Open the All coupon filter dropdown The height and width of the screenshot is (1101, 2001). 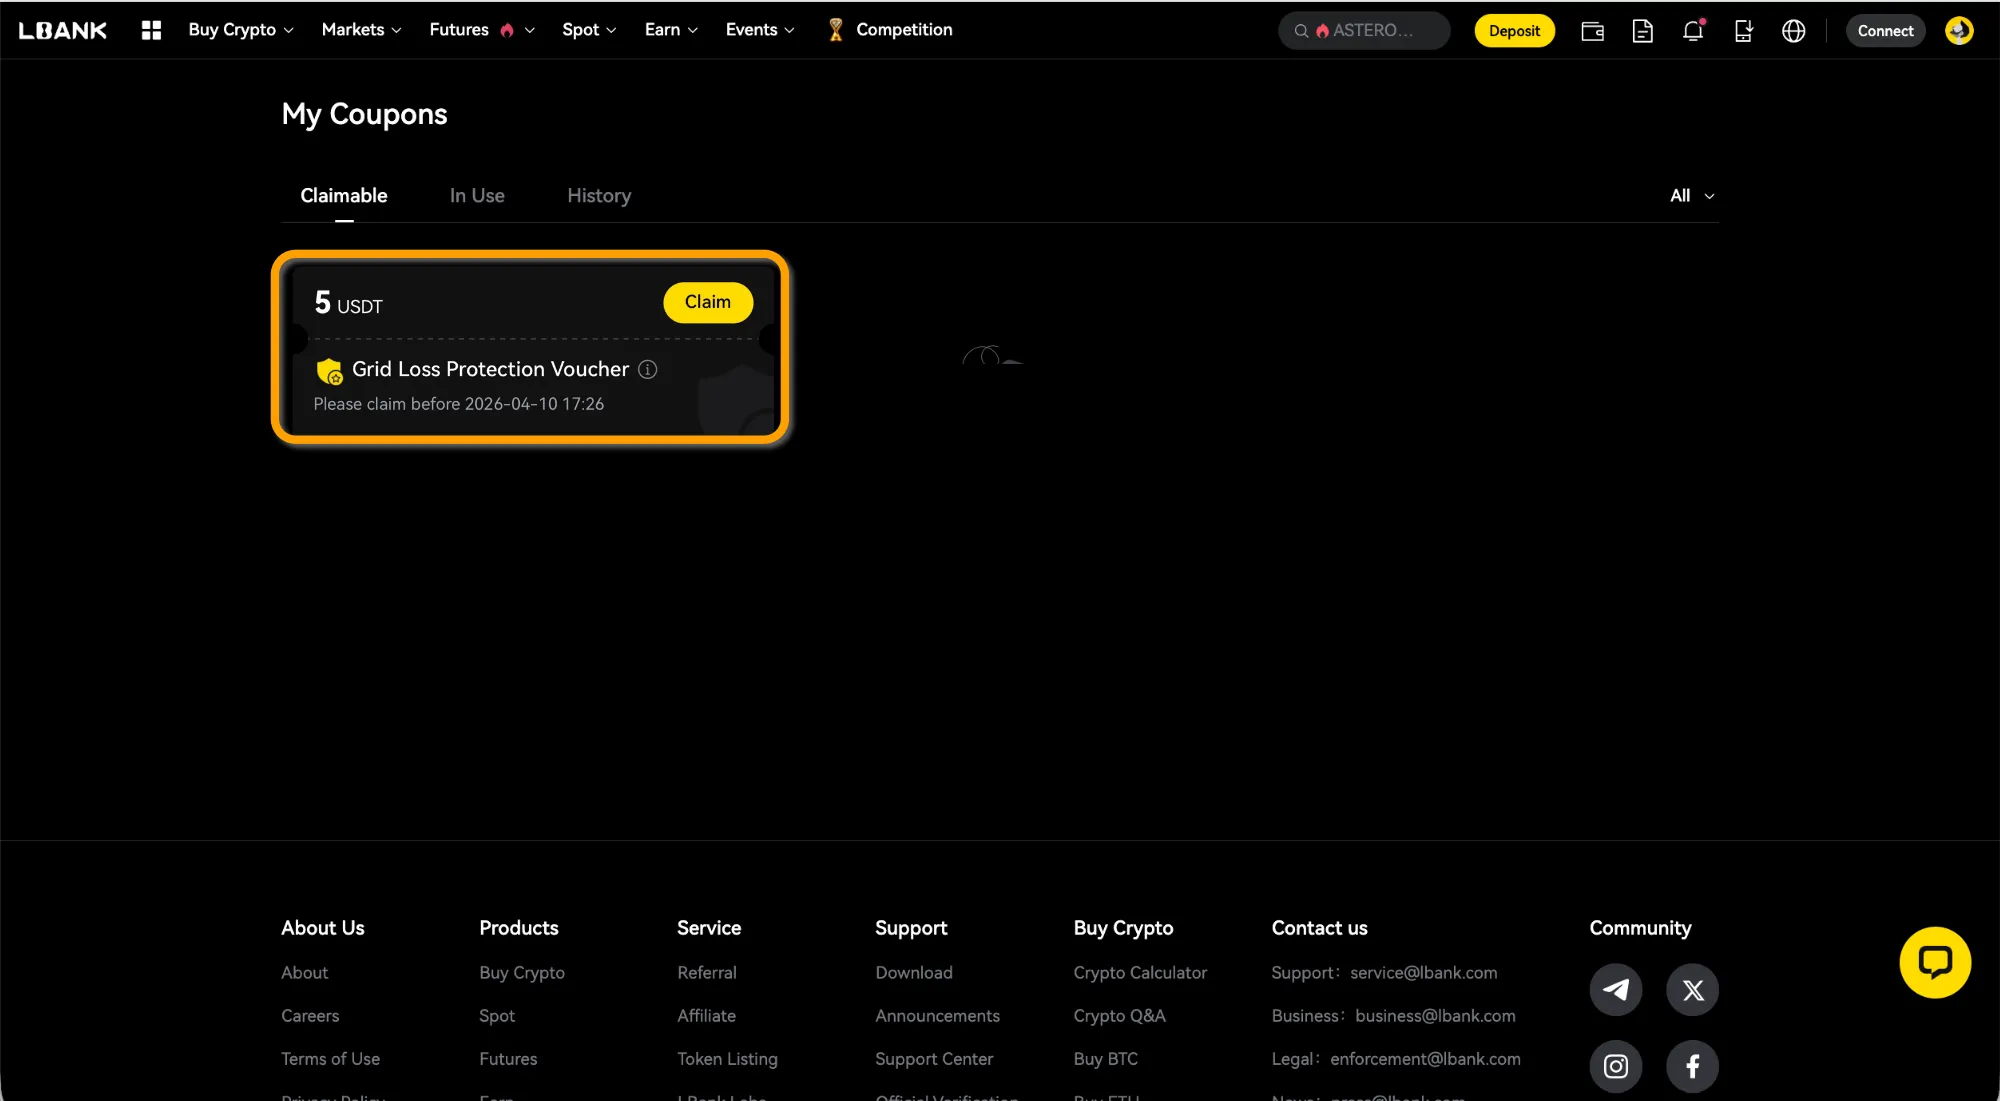(1691, 196)
